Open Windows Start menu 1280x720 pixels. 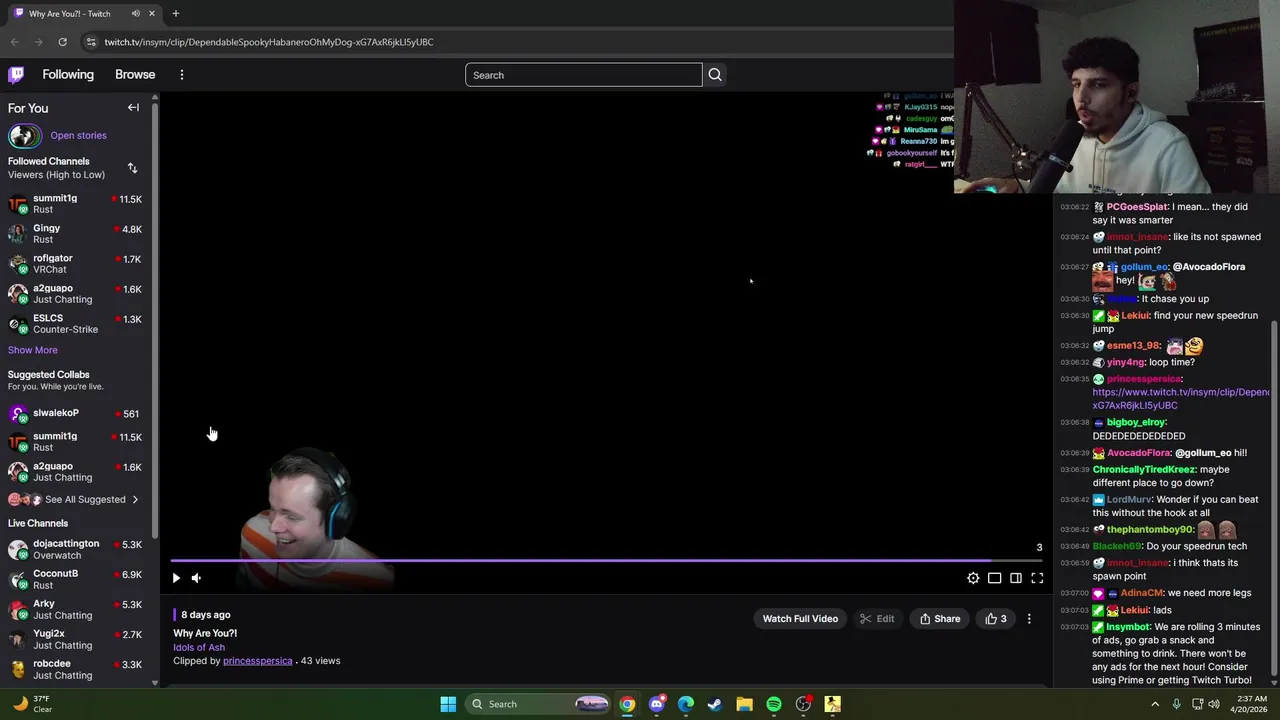coord(448,704)
